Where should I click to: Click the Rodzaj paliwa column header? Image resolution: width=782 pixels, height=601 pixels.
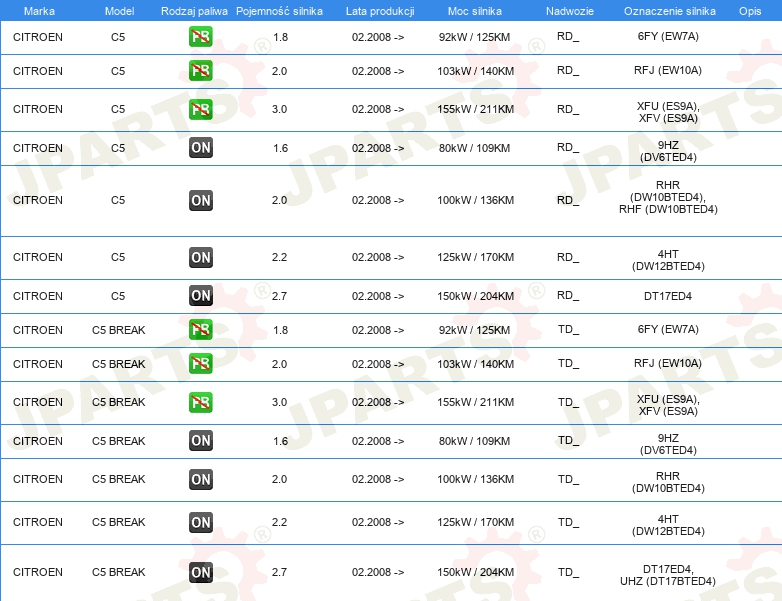pos(194,11)
